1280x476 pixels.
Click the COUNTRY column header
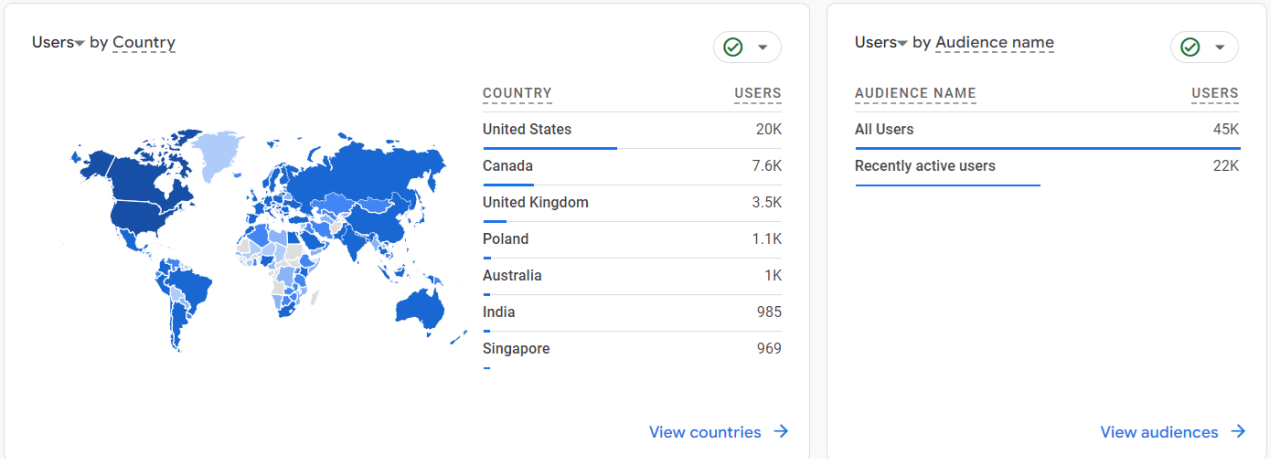coord(517,93)
